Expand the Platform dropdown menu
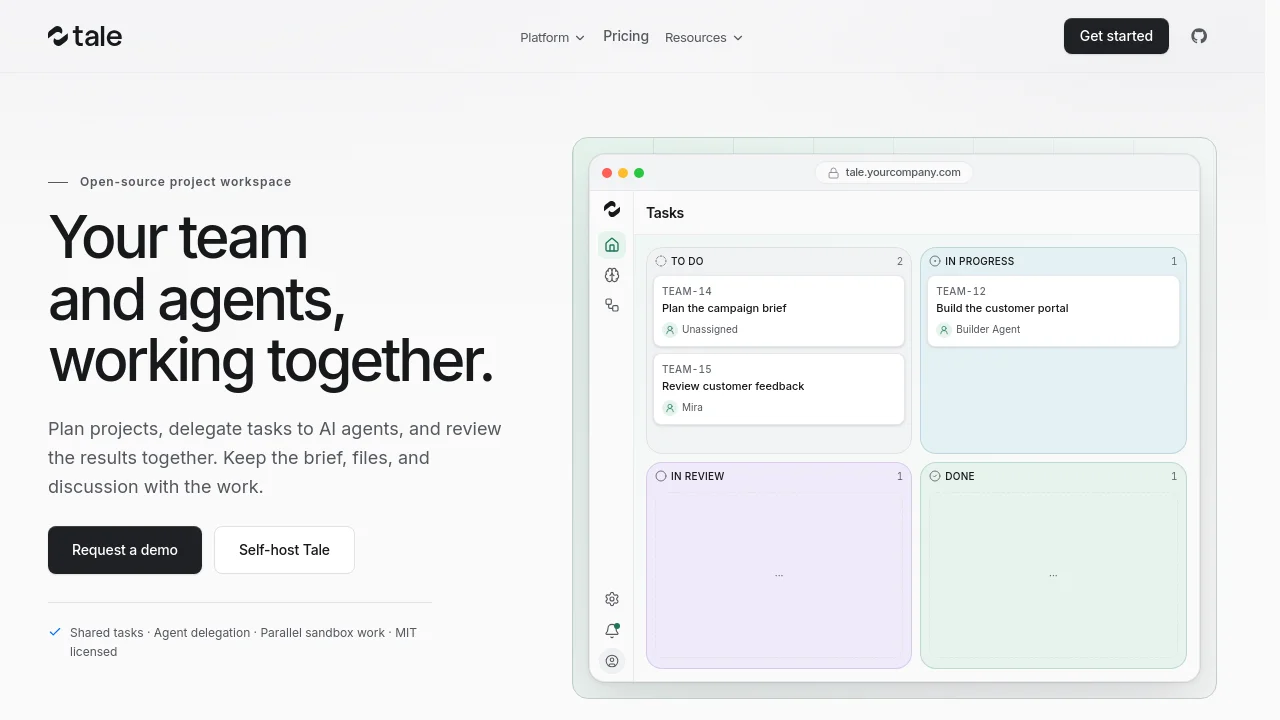The height and width of the screenshot is (720, 1280). coord(552,37)
